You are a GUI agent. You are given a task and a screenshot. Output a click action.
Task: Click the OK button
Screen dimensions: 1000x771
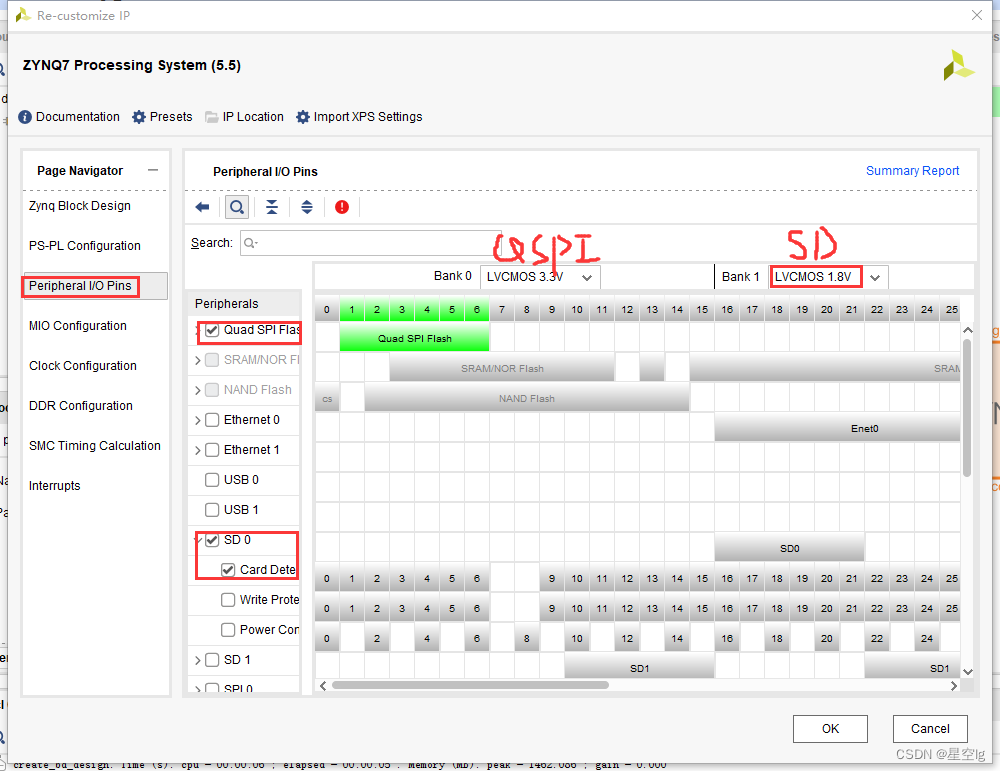(x=830, y=729)
